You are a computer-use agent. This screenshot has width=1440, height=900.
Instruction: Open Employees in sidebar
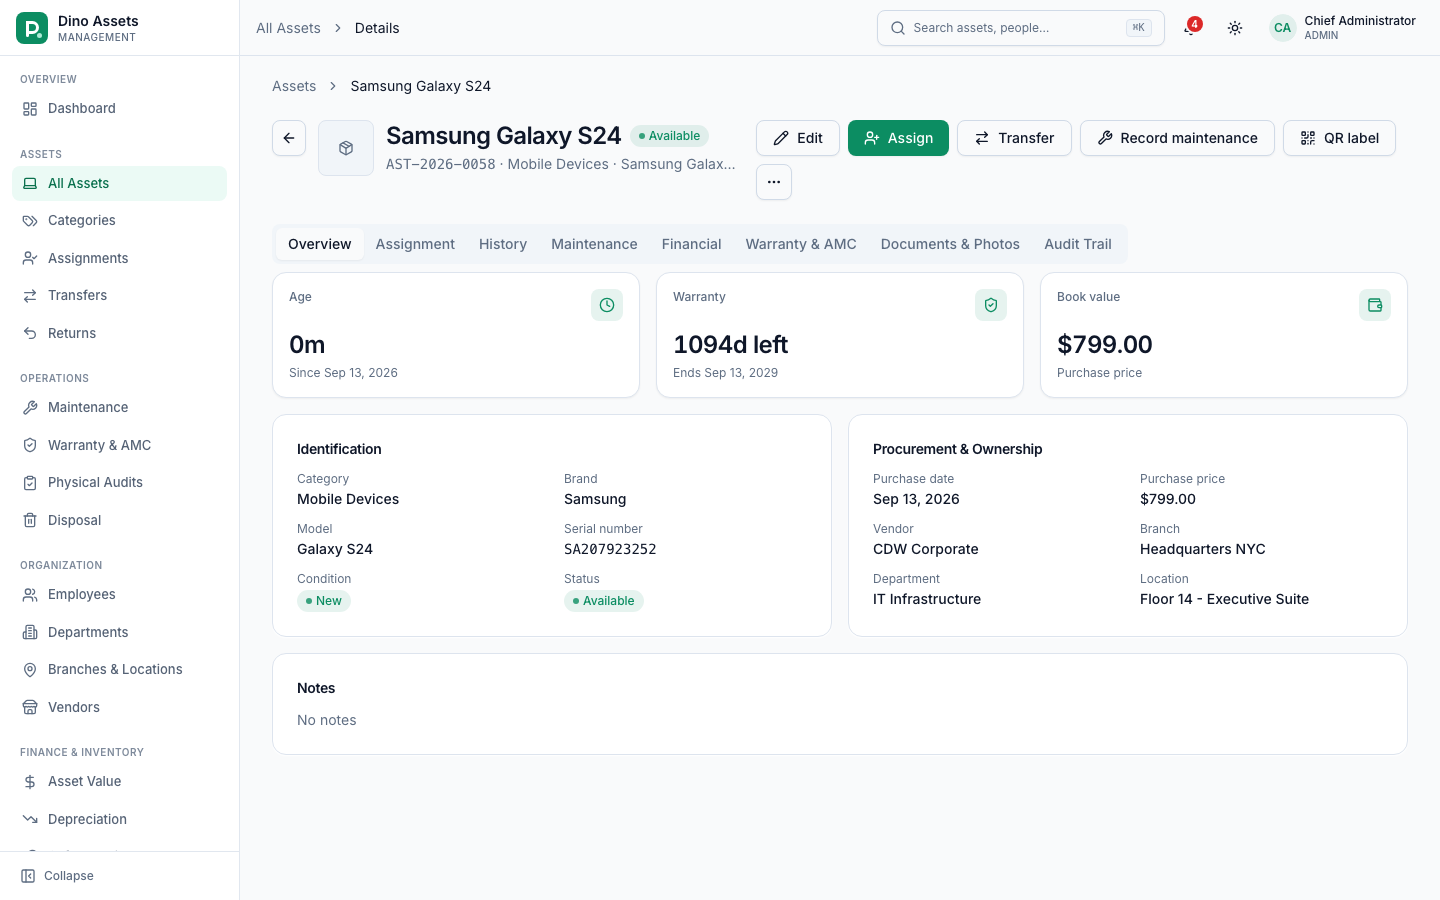click(x=119, y=594)
